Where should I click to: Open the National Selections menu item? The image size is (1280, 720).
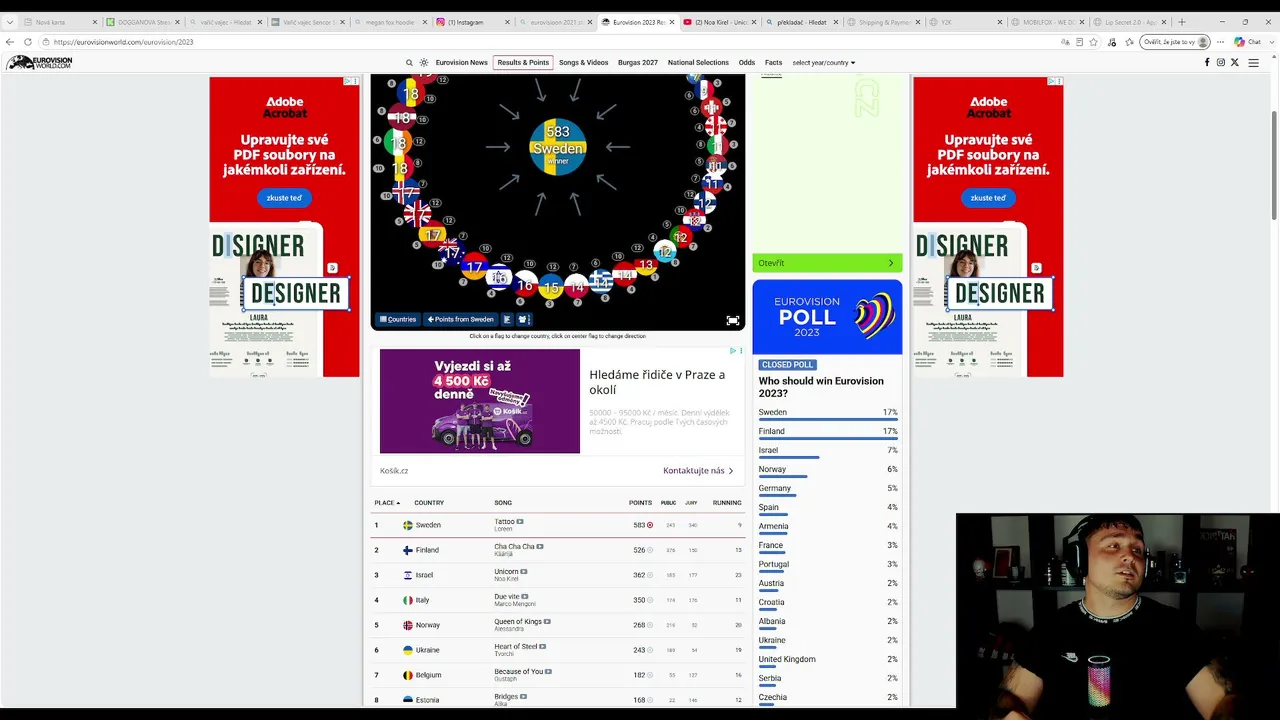tap(698, 63)
